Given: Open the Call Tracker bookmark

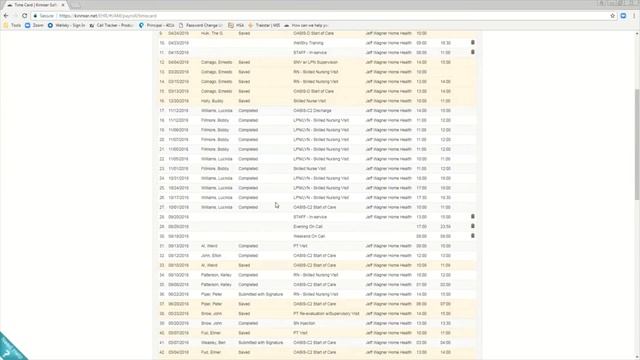Looking at the screenshot, I should point(111,25).
